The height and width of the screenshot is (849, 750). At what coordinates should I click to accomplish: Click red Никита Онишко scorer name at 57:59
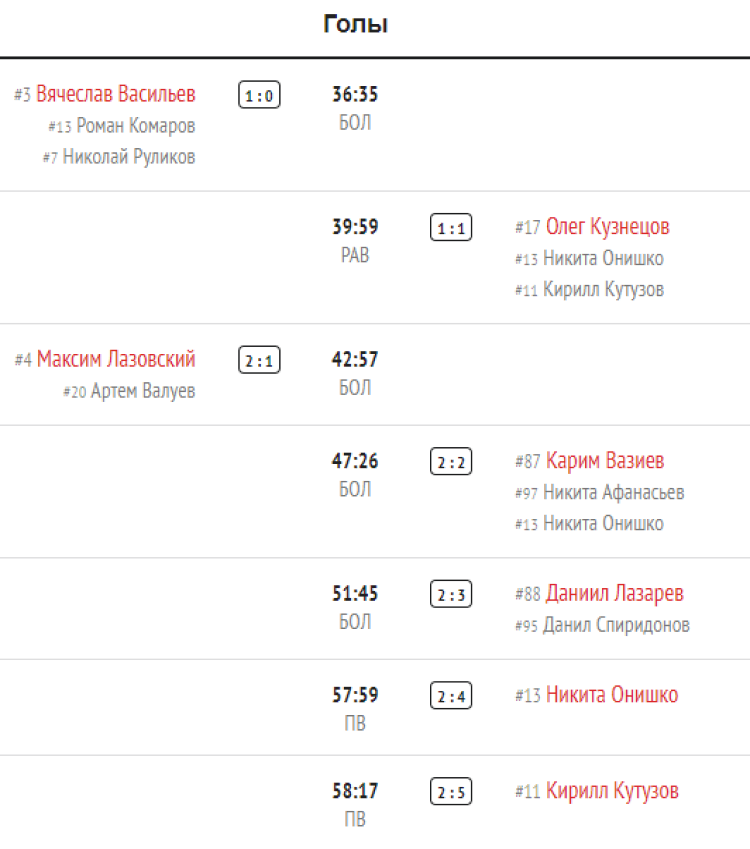tap(611, 695)
